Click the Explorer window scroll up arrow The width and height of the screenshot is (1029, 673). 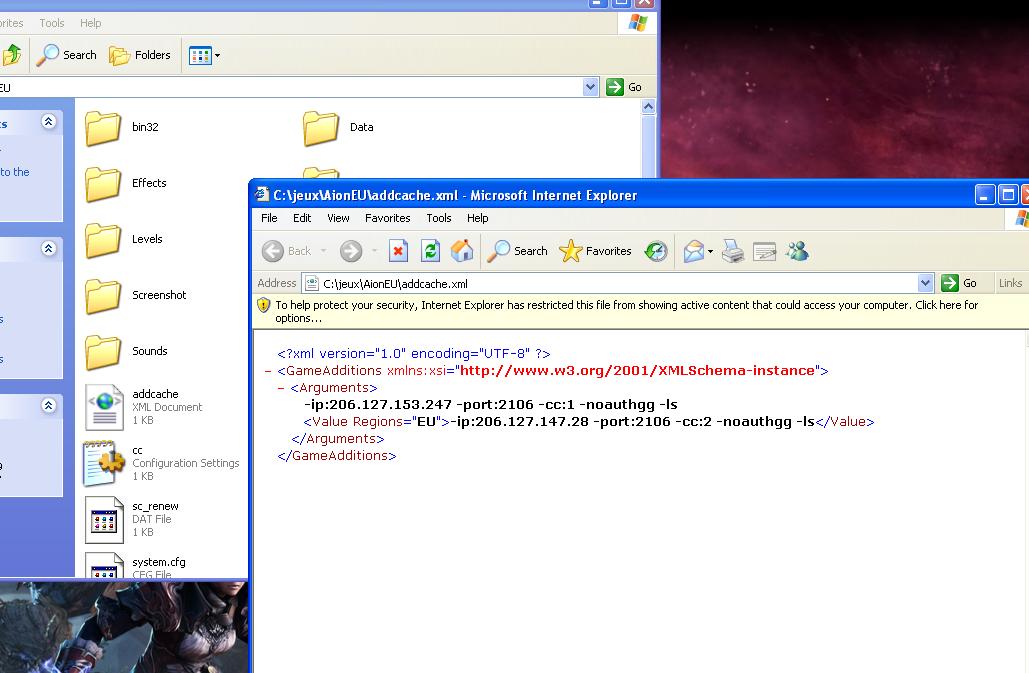coord(648,106)
